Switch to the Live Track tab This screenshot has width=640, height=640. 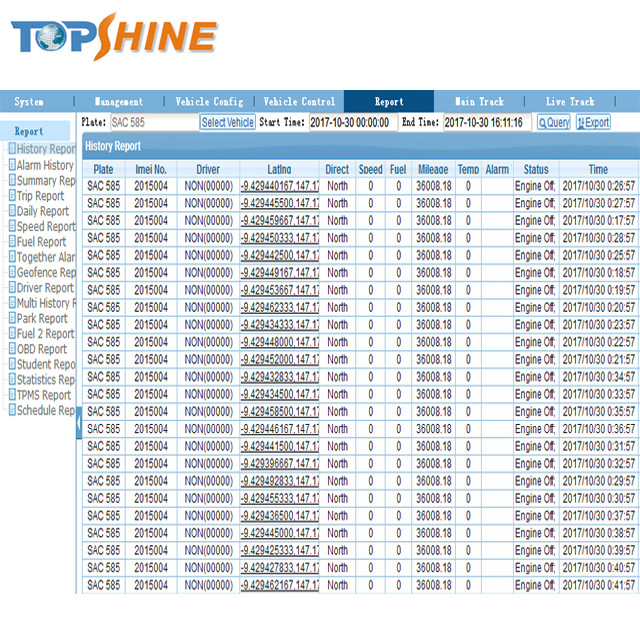coord(570,101)
